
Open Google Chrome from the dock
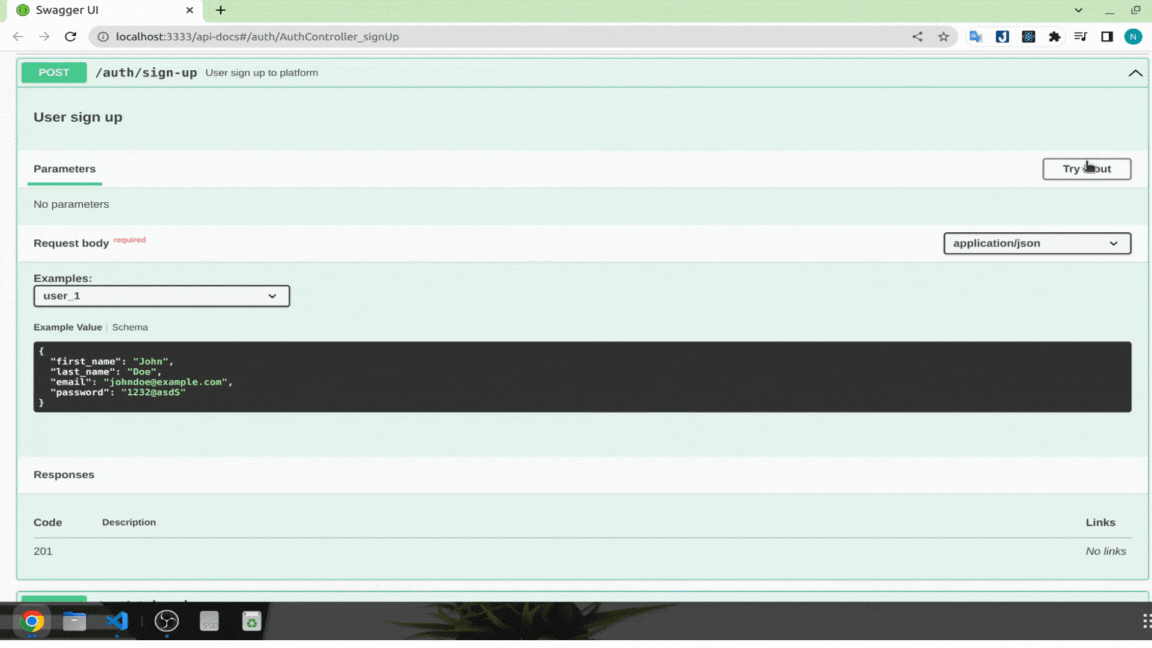coord(32,622)
